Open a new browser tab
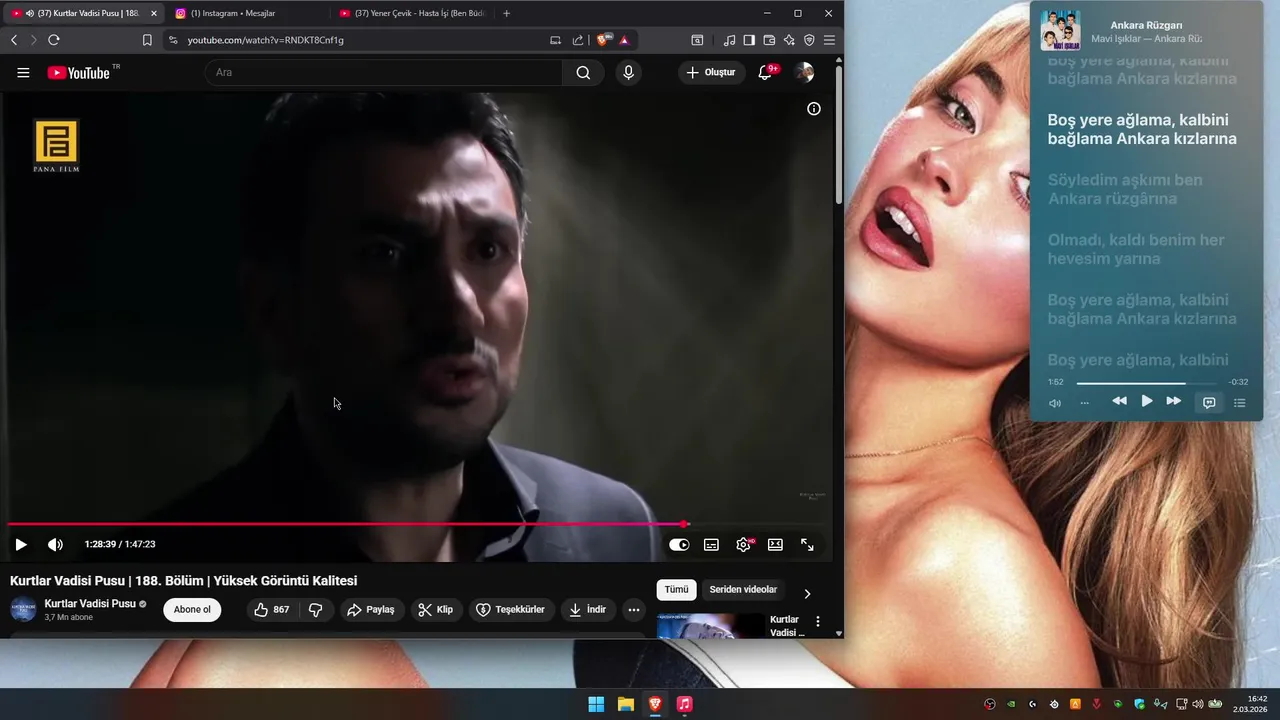 (x=506, y=13)
